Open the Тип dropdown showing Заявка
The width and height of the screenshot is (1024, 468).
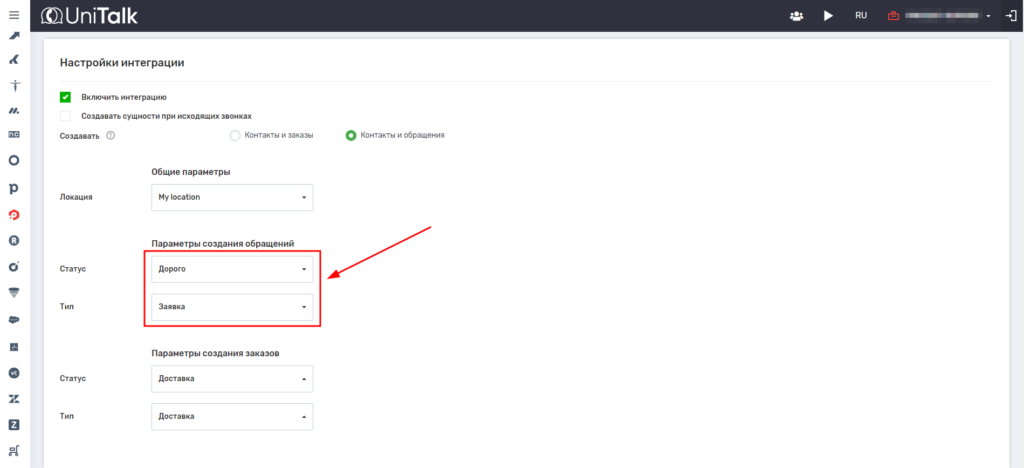click(x=232, y=307)
